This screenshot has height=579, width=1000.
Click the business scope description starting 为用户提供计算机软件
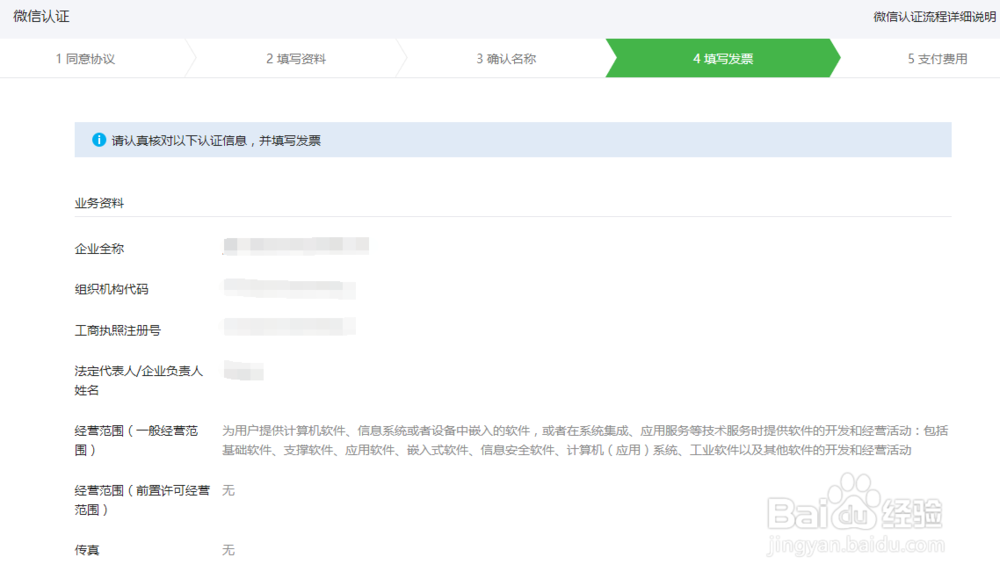pos(585,440)
